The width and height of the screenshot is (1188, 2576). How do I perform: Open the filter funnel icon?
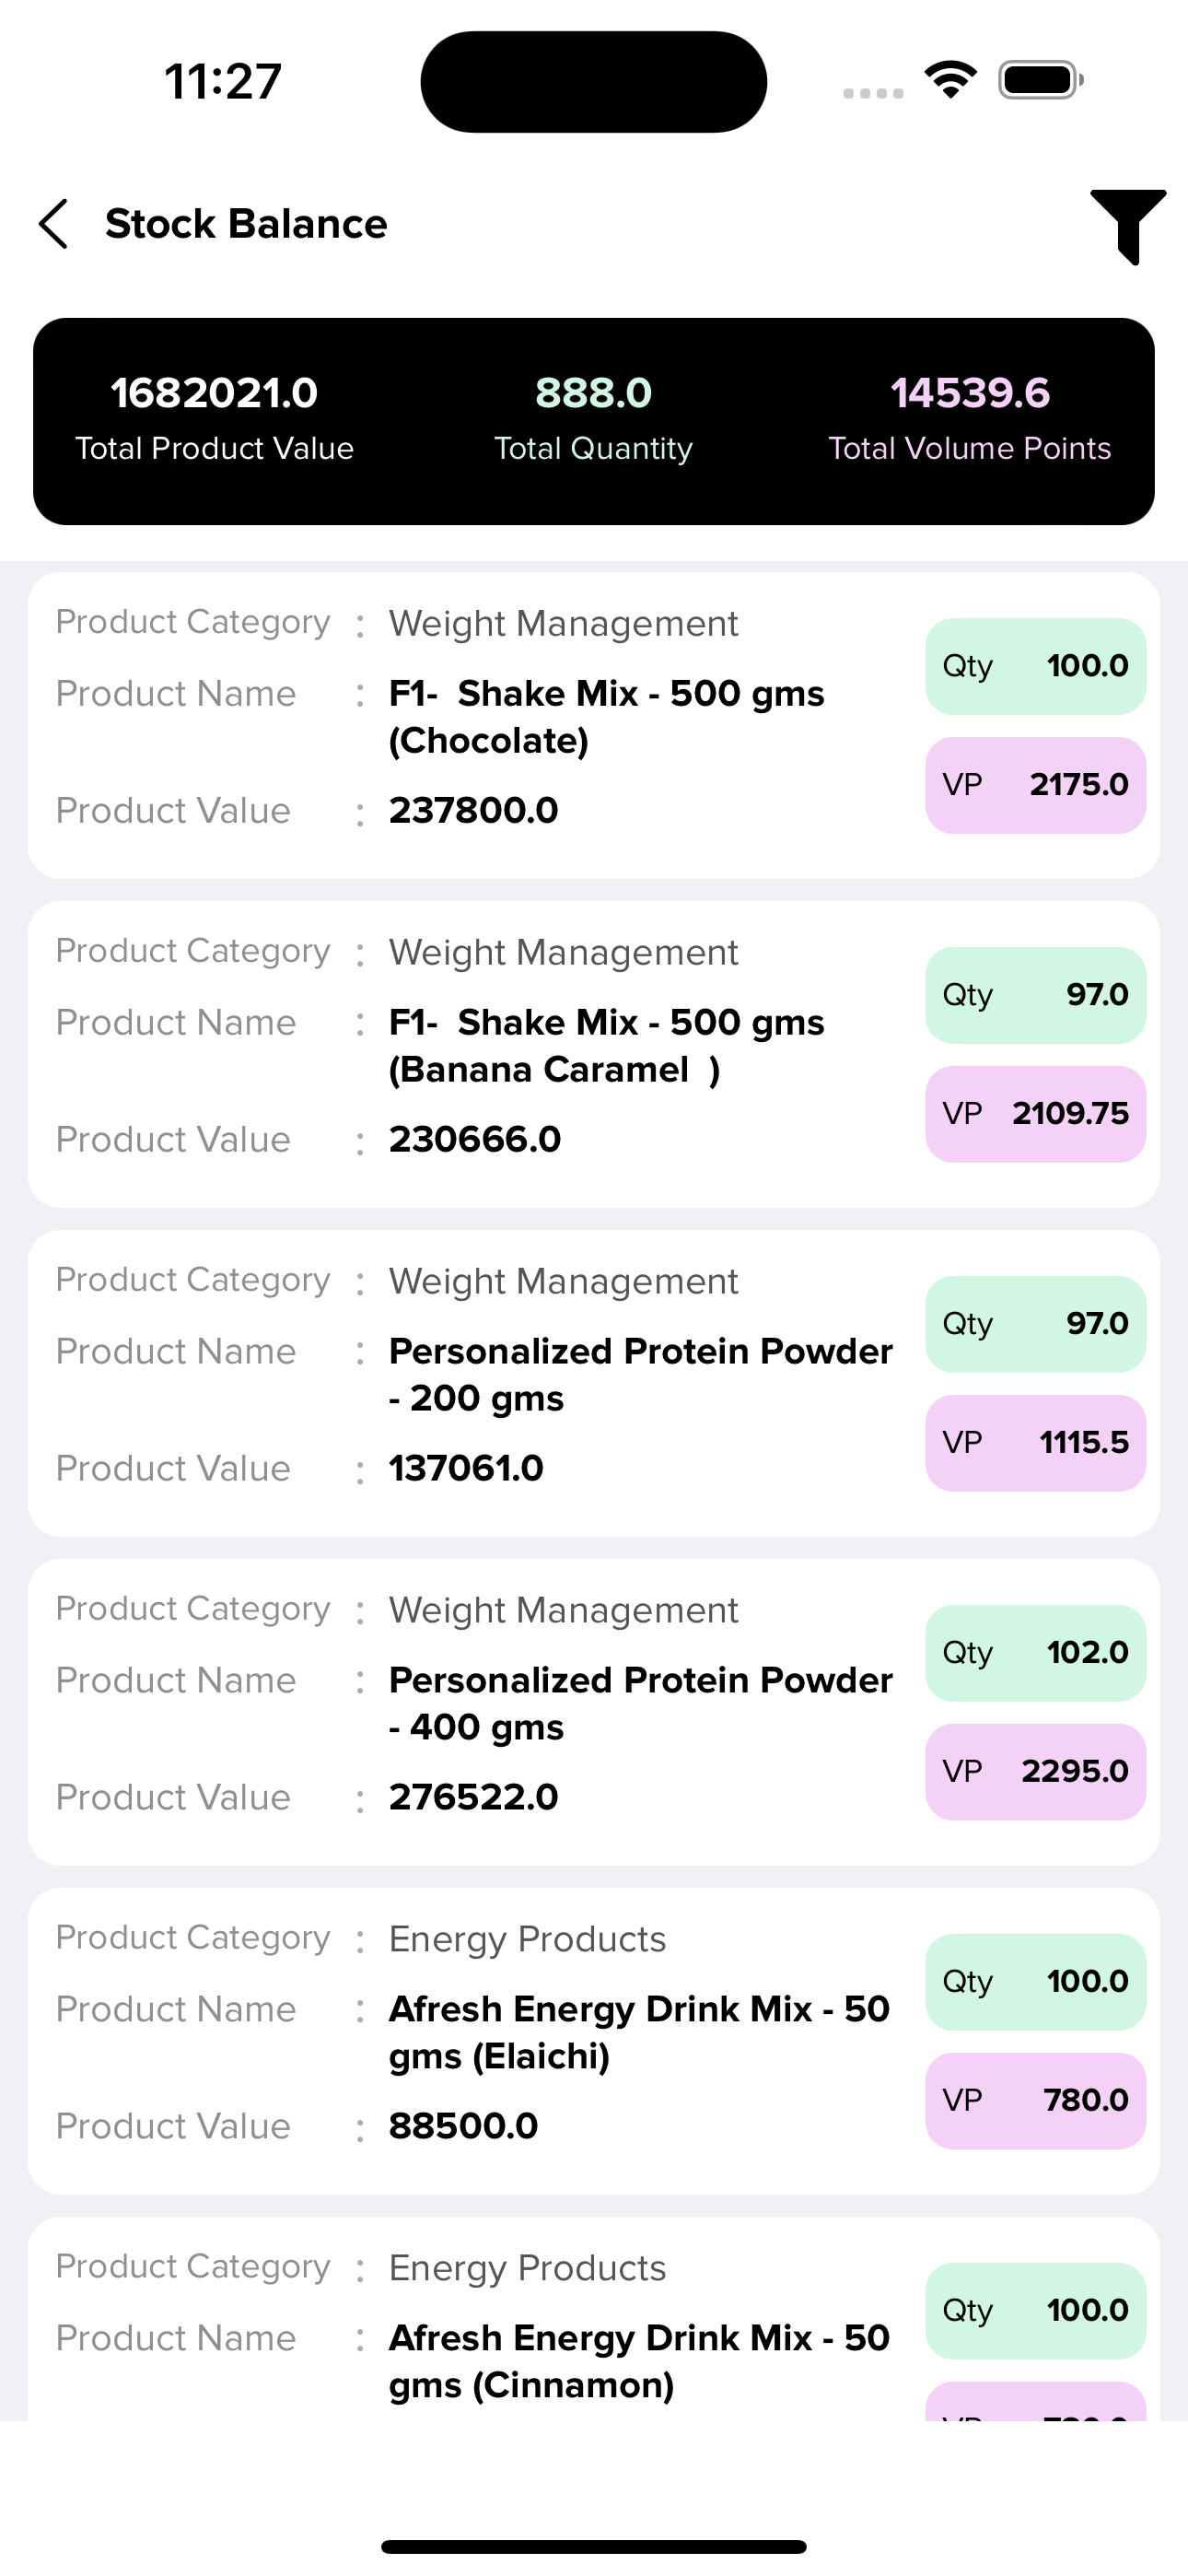point(1128,226)
